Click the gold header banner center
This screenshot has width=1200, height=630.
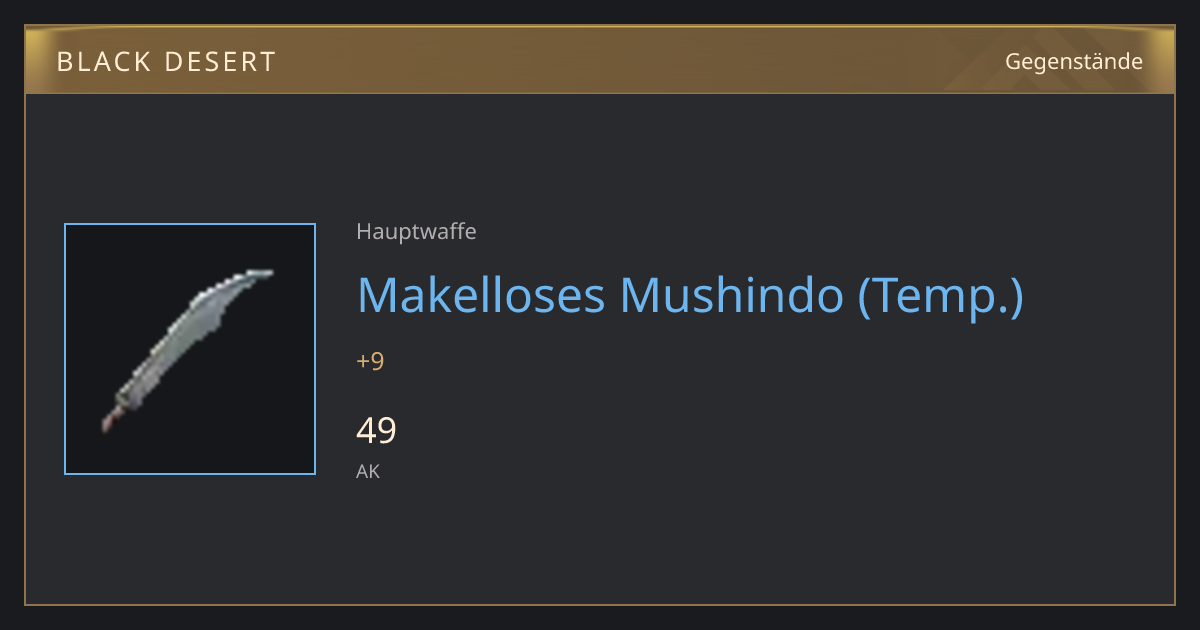point(600,61)
